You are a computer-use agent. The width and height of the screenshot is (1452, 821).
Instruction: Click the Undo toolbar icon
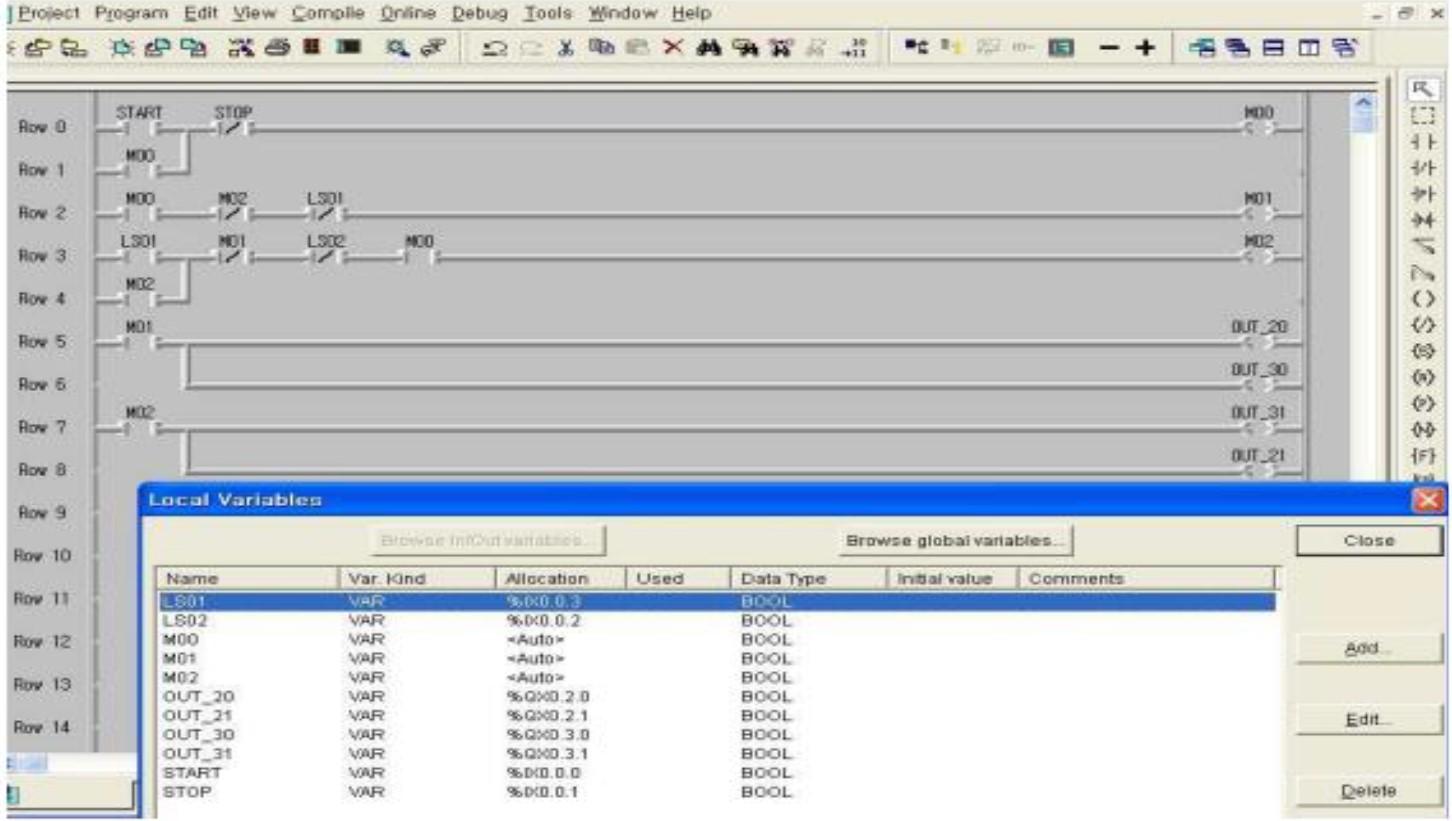click(x=495, y=48)
